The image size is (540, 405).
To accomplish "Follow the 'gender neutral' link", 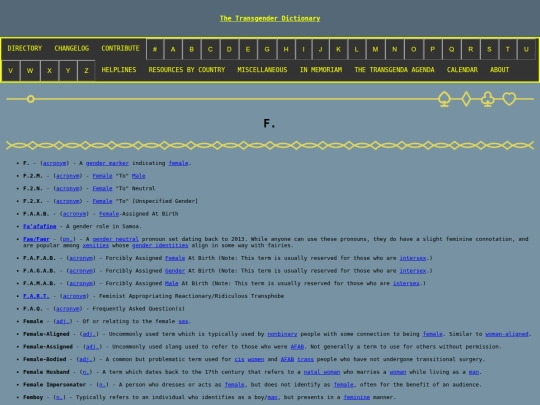I will click(115, 239).
